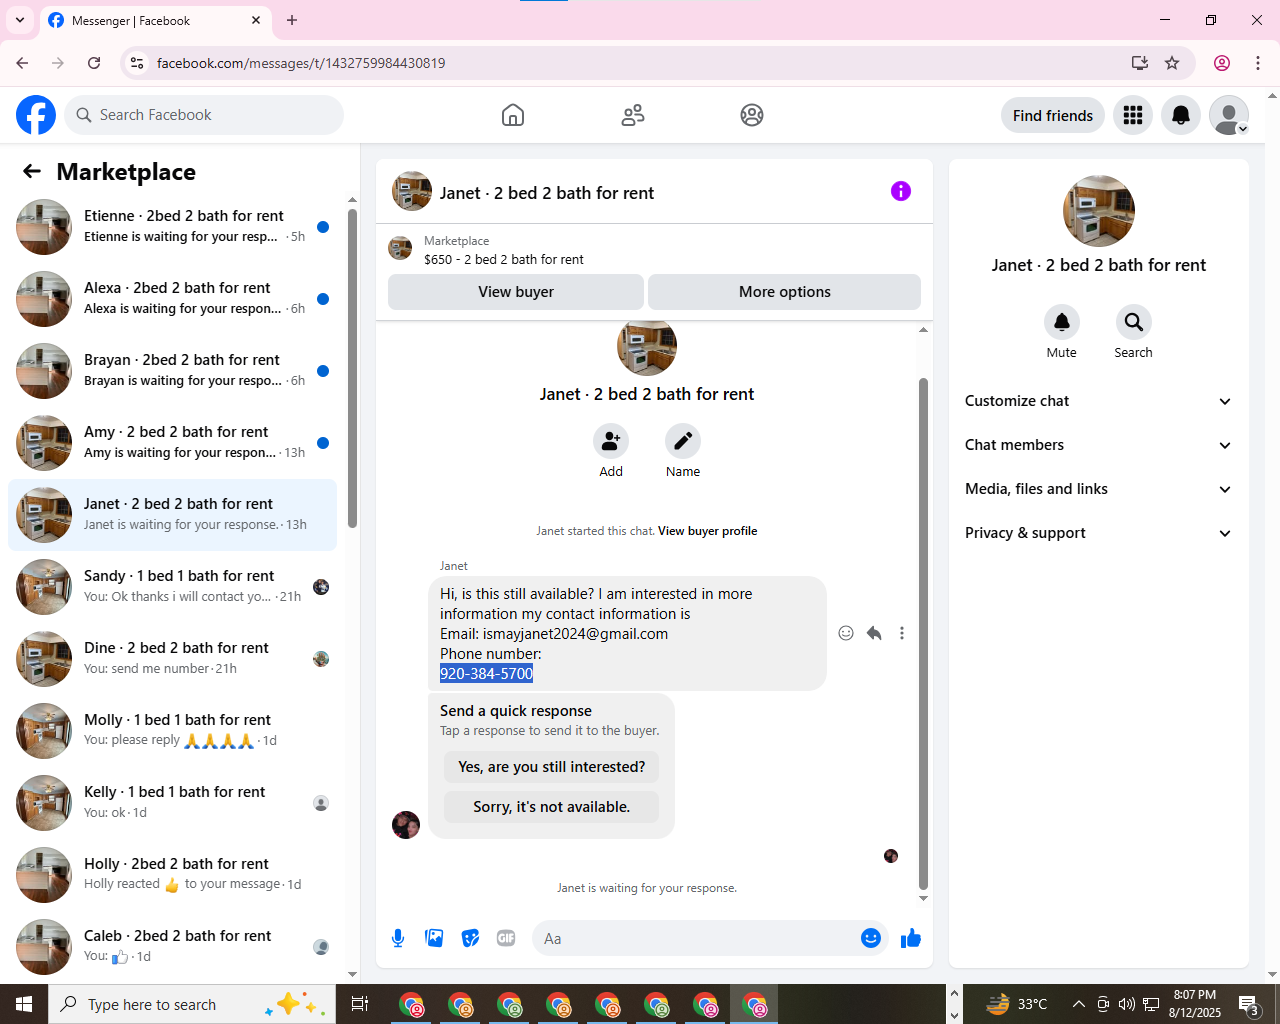Choose a GIF icon

click(506, 938)
